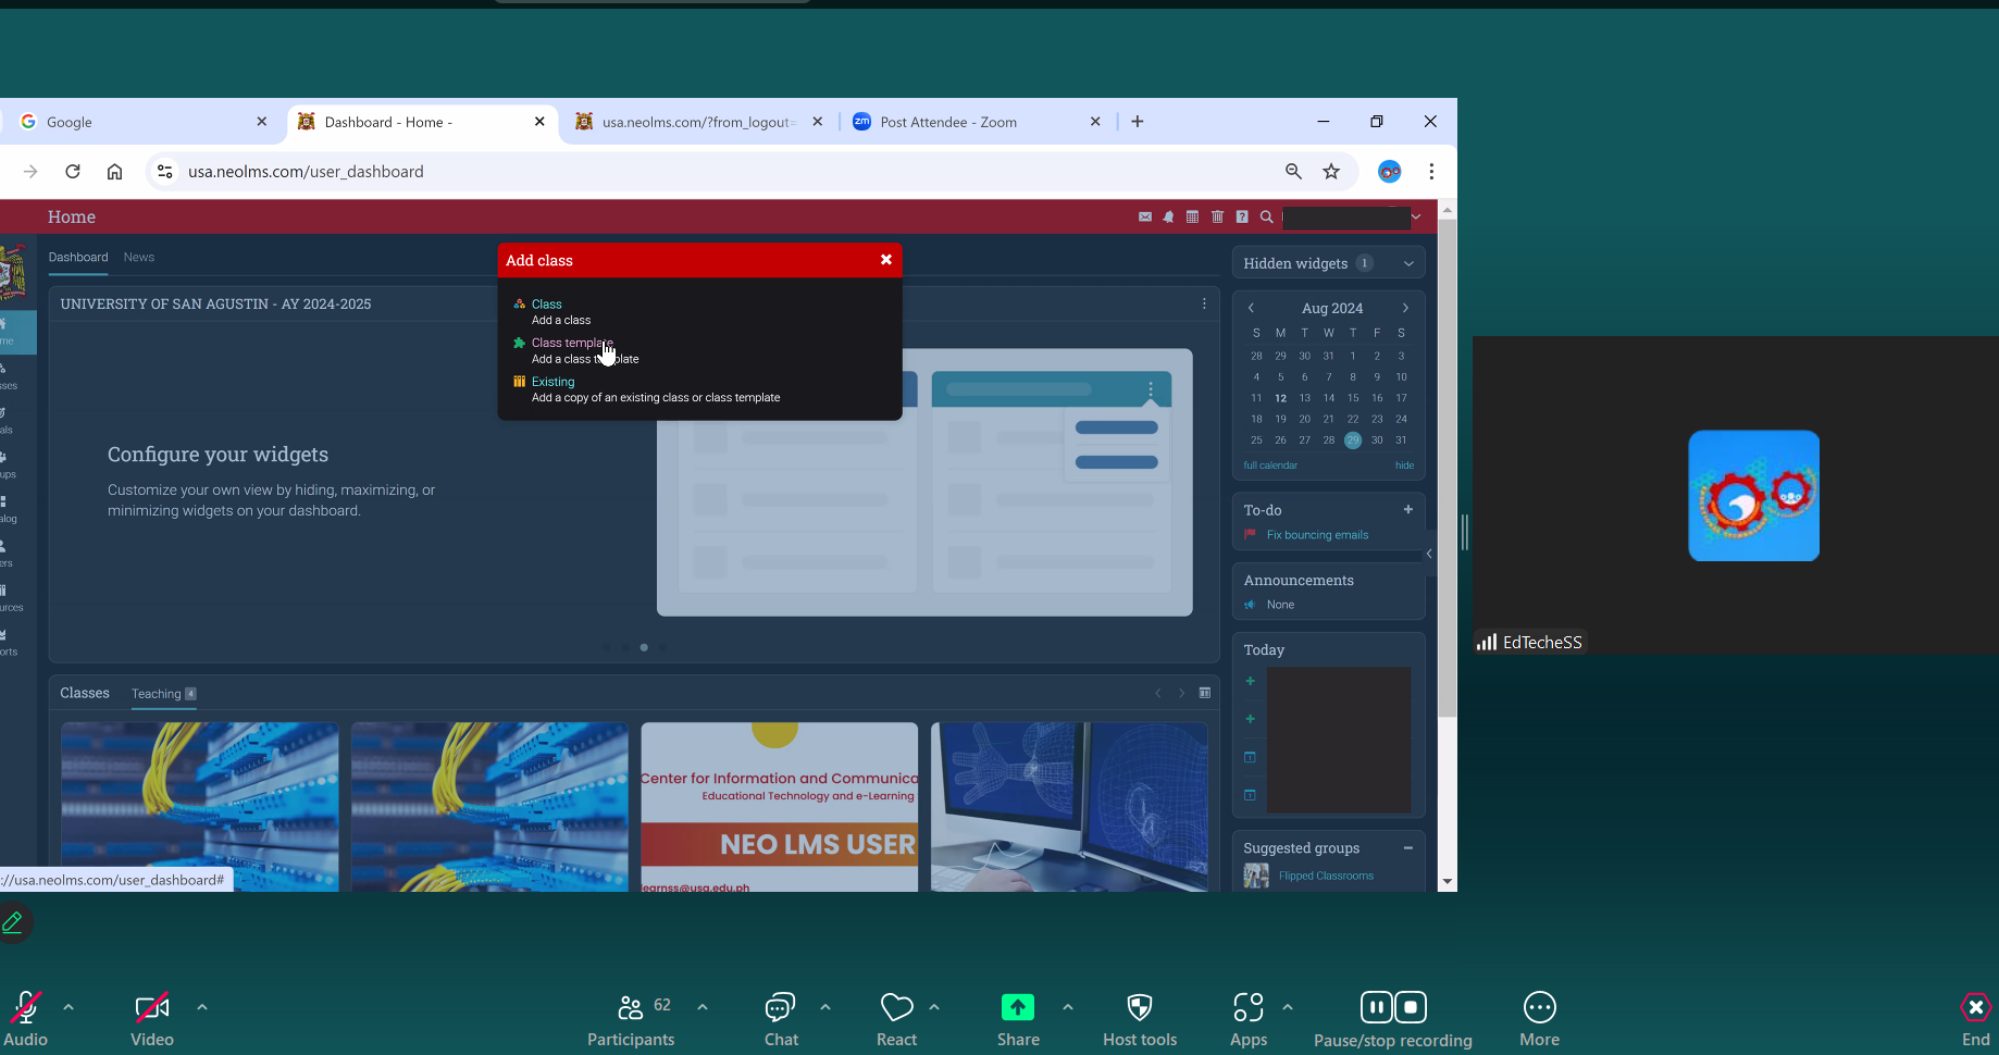
Task: Collapse the Suggested groups widget
Action: coord(1408,848)
